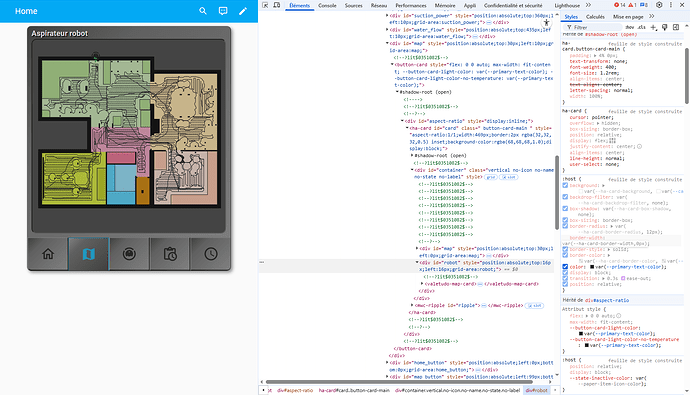The image size is (690, 395).
Task: Click the paintbrush icon in Styles toolbar
Action: [x=665, y=27]
